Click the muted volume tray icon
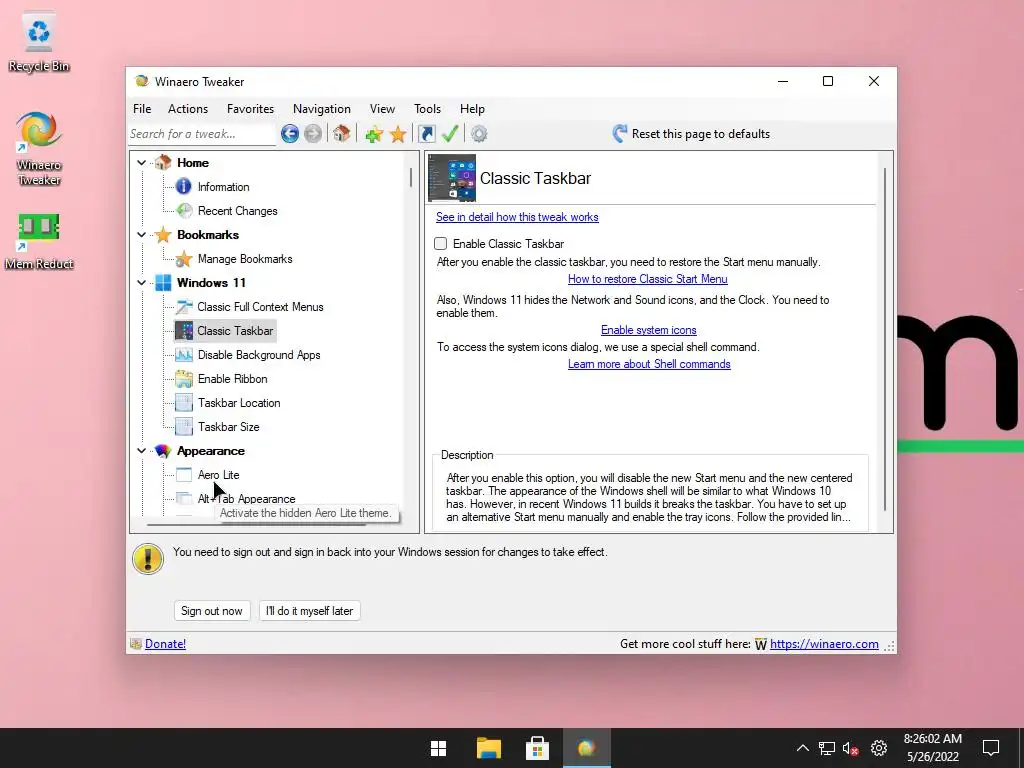 point(850,748)
